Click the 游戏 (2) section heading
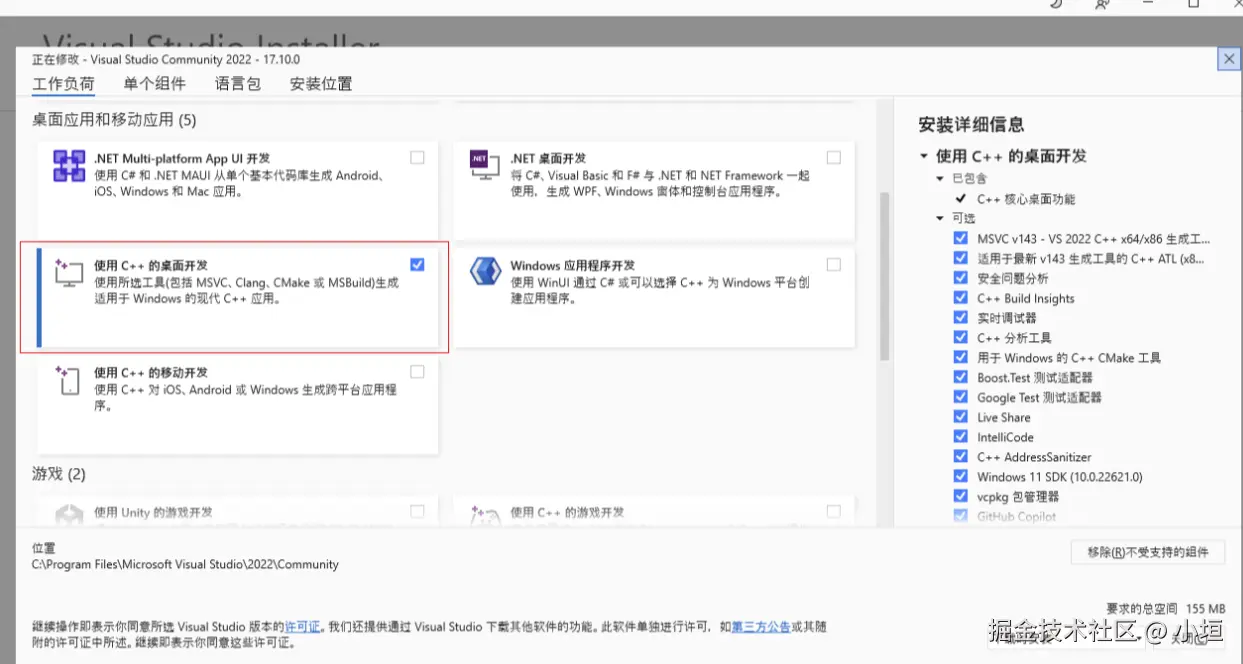Image resolution: width=1243 pixels, height=664 pixels. [59, 474]
